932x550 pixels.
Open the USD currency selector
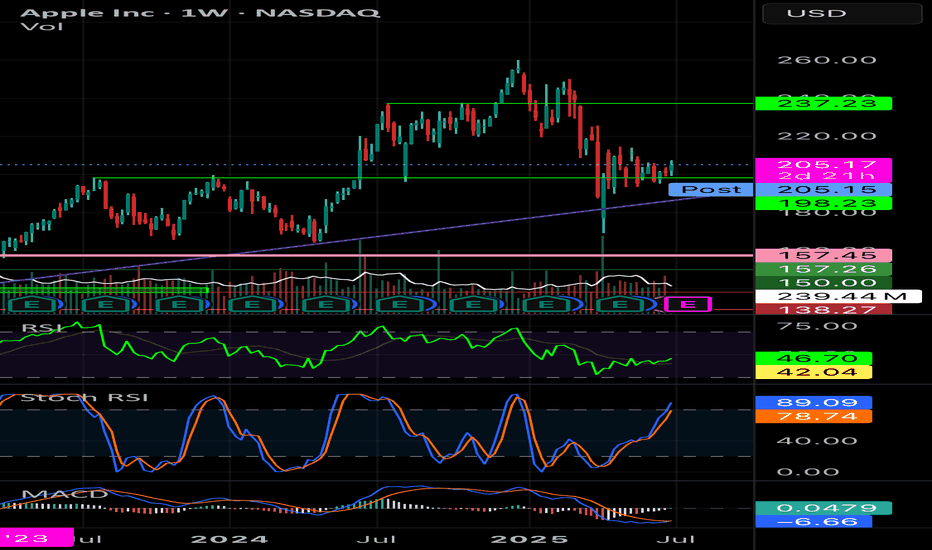tap(842, 13)
